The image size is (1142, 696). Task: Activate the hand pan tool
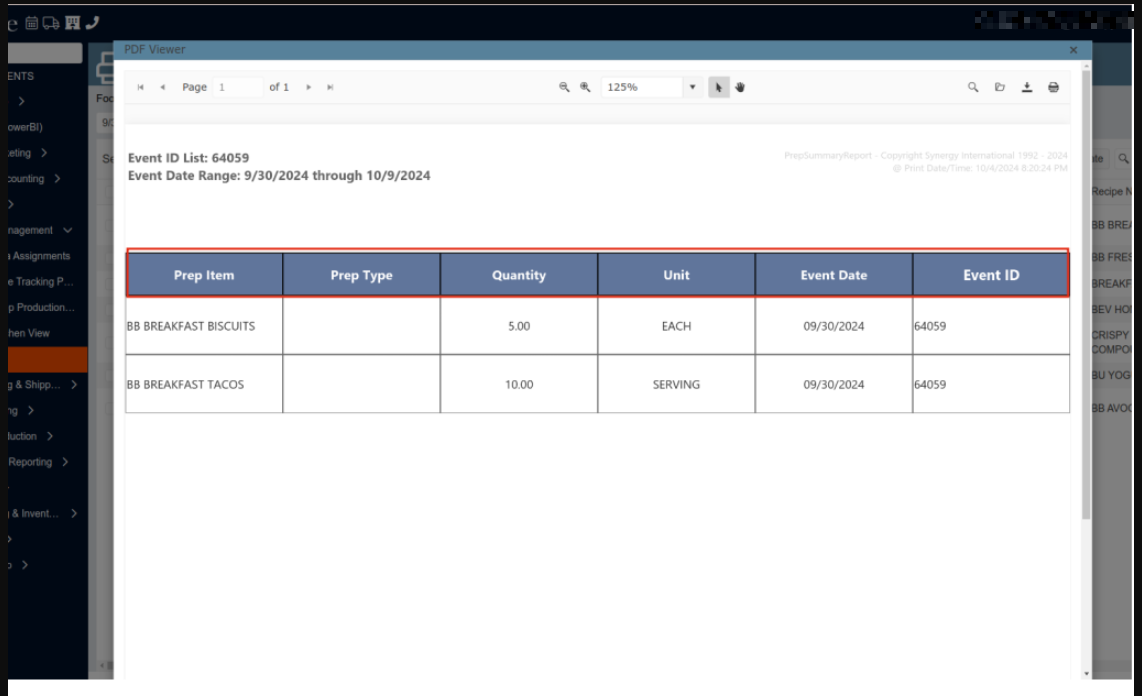(x=741, y=87)
